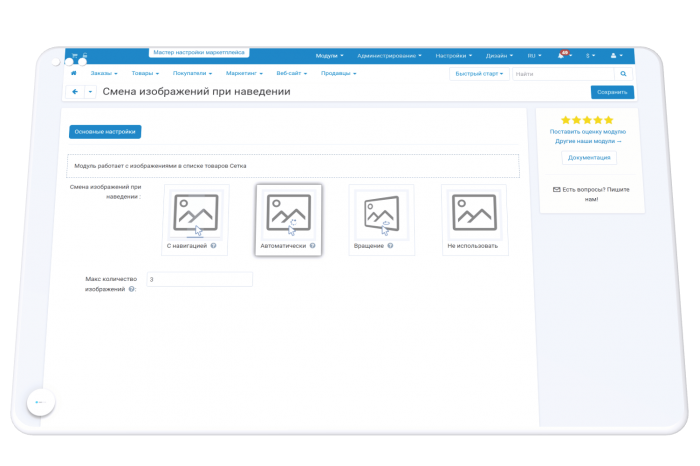
Task: Open the Маркетинг menu
Action: [x=244, y=73]
